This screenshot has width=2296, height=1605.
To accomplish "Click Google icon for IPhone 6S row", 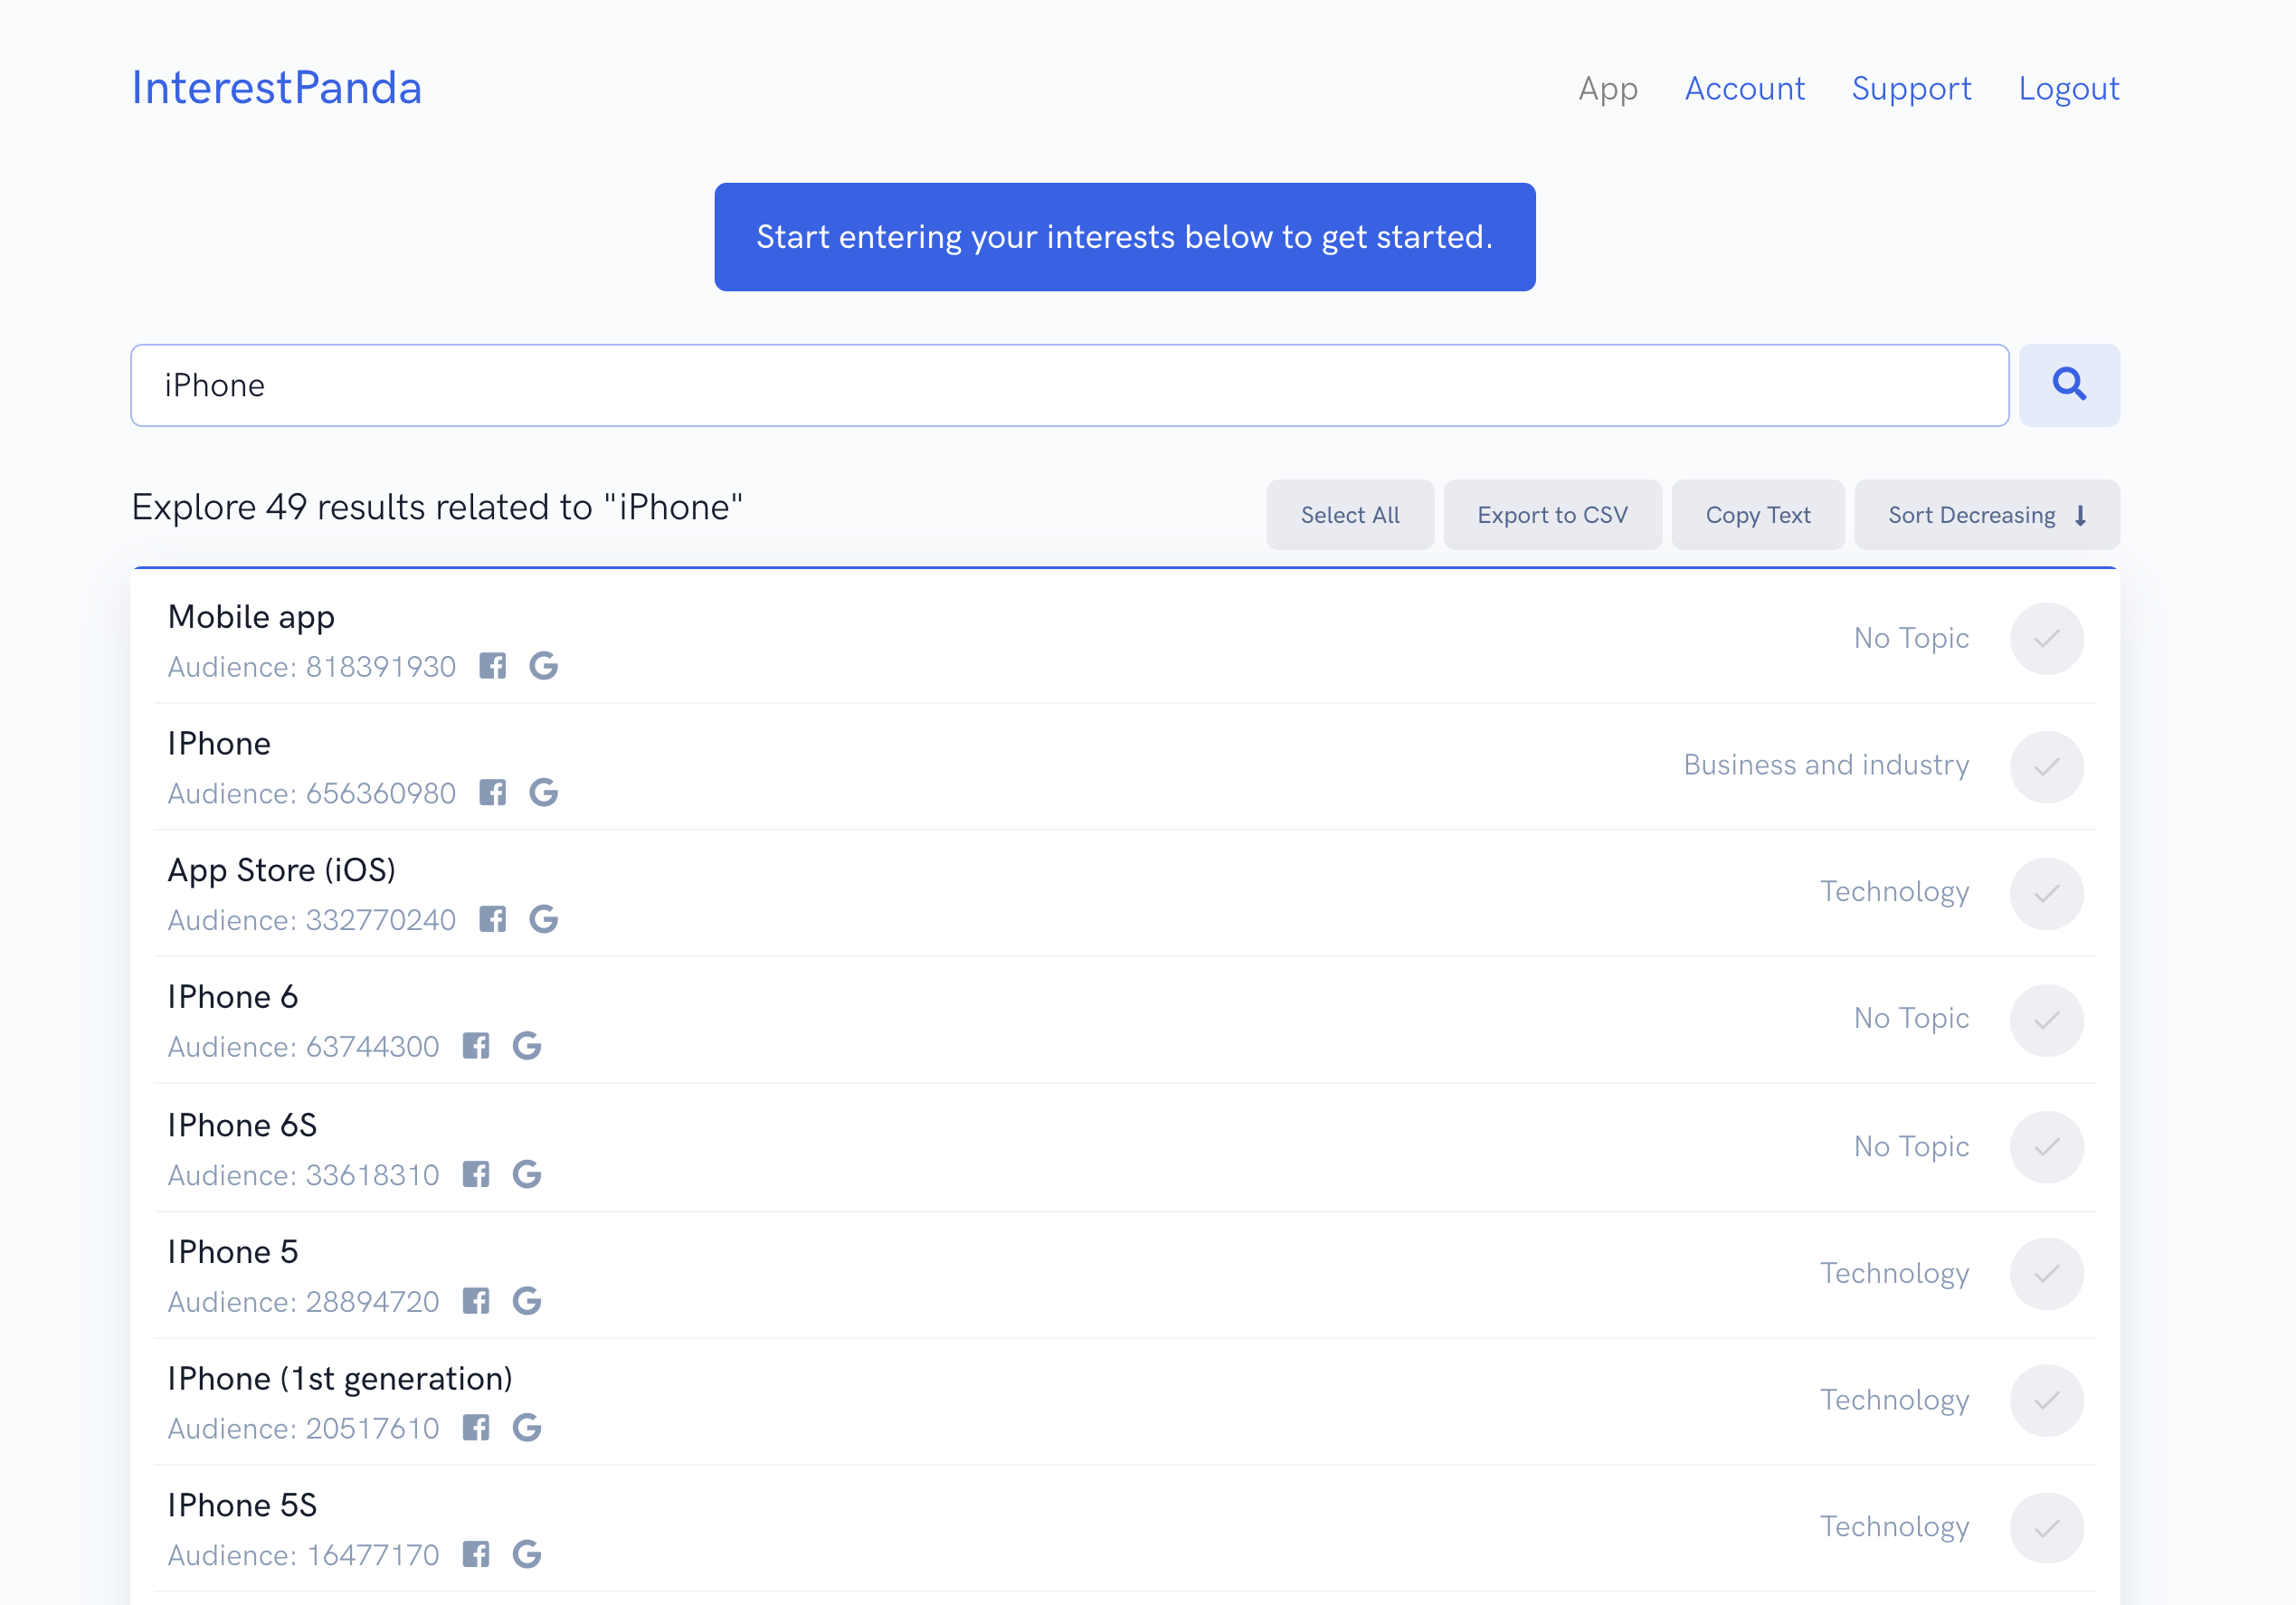I will pos(527,1174).
